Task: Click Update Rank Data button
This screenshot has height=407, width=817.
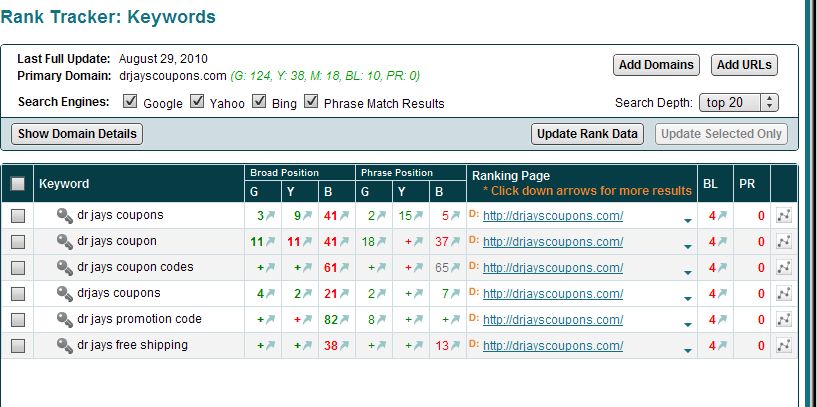Action: coord(587,134)
